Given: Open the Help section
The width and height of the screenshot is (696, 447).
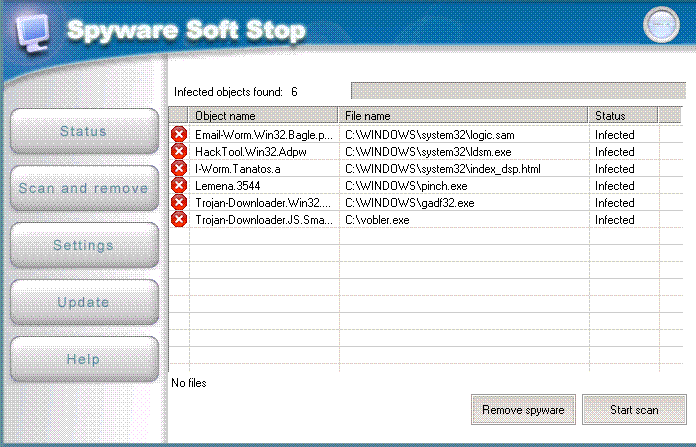Looking at the screenshot, I should click(84, 359).
